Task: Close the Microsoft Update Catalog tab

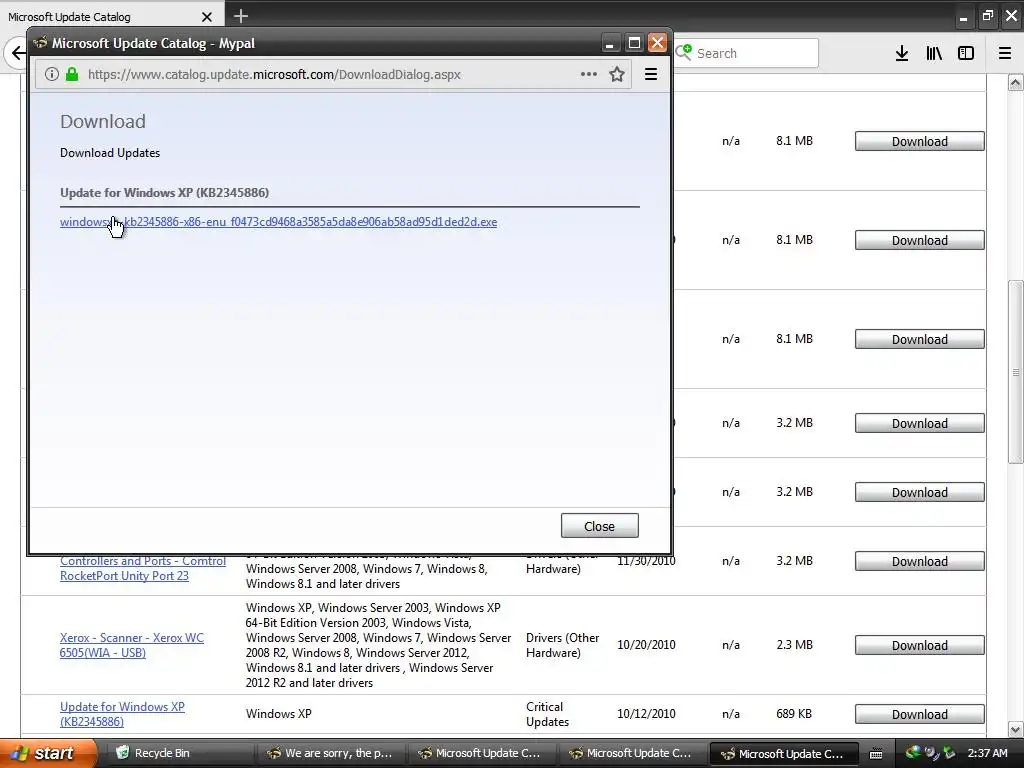Action: click(207, 17)
